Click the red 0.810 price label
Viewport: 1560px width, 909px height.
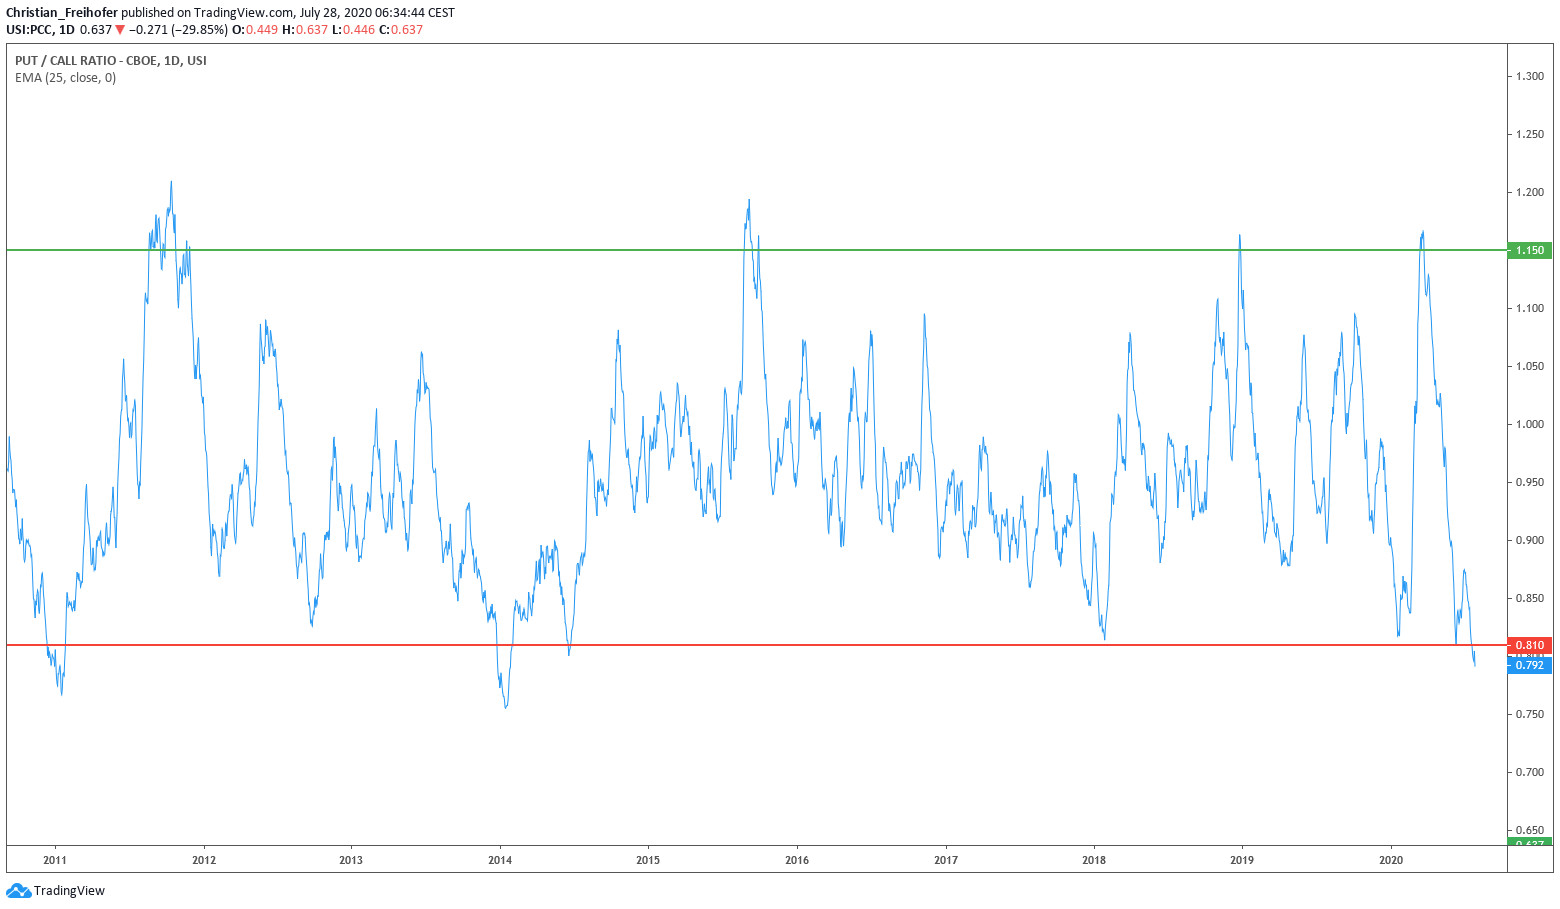click(1529, 645)
